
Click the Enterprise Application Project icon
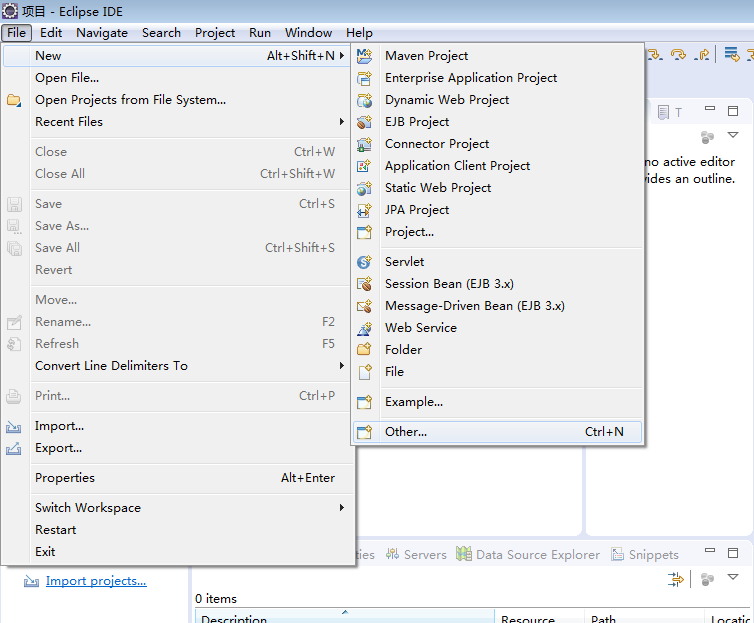(364, 78)
